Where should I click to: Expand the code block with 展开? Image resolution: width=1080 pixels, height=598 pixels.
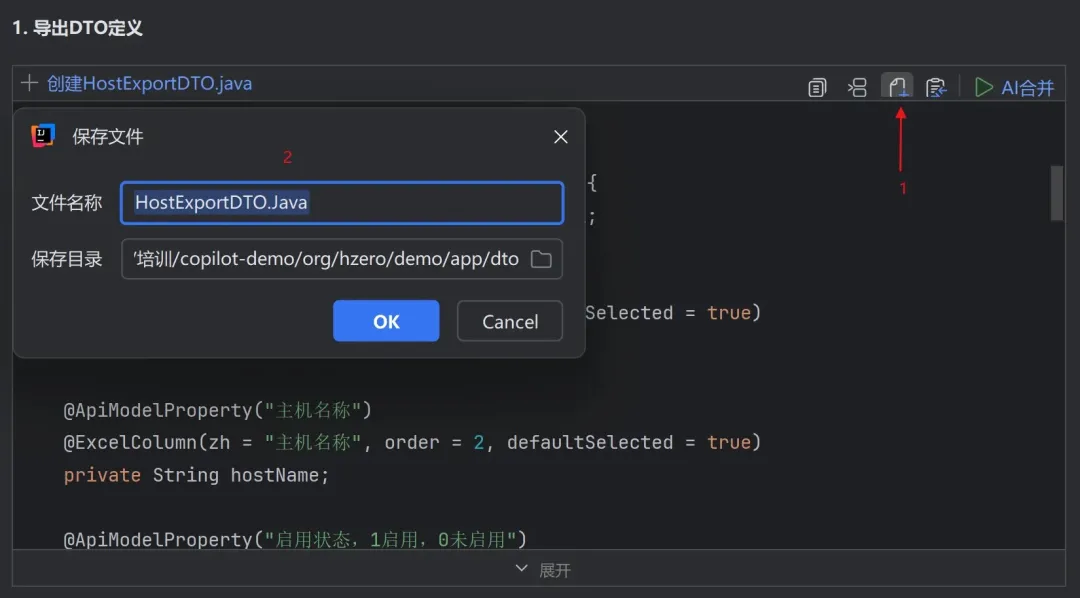click(543, 570)
